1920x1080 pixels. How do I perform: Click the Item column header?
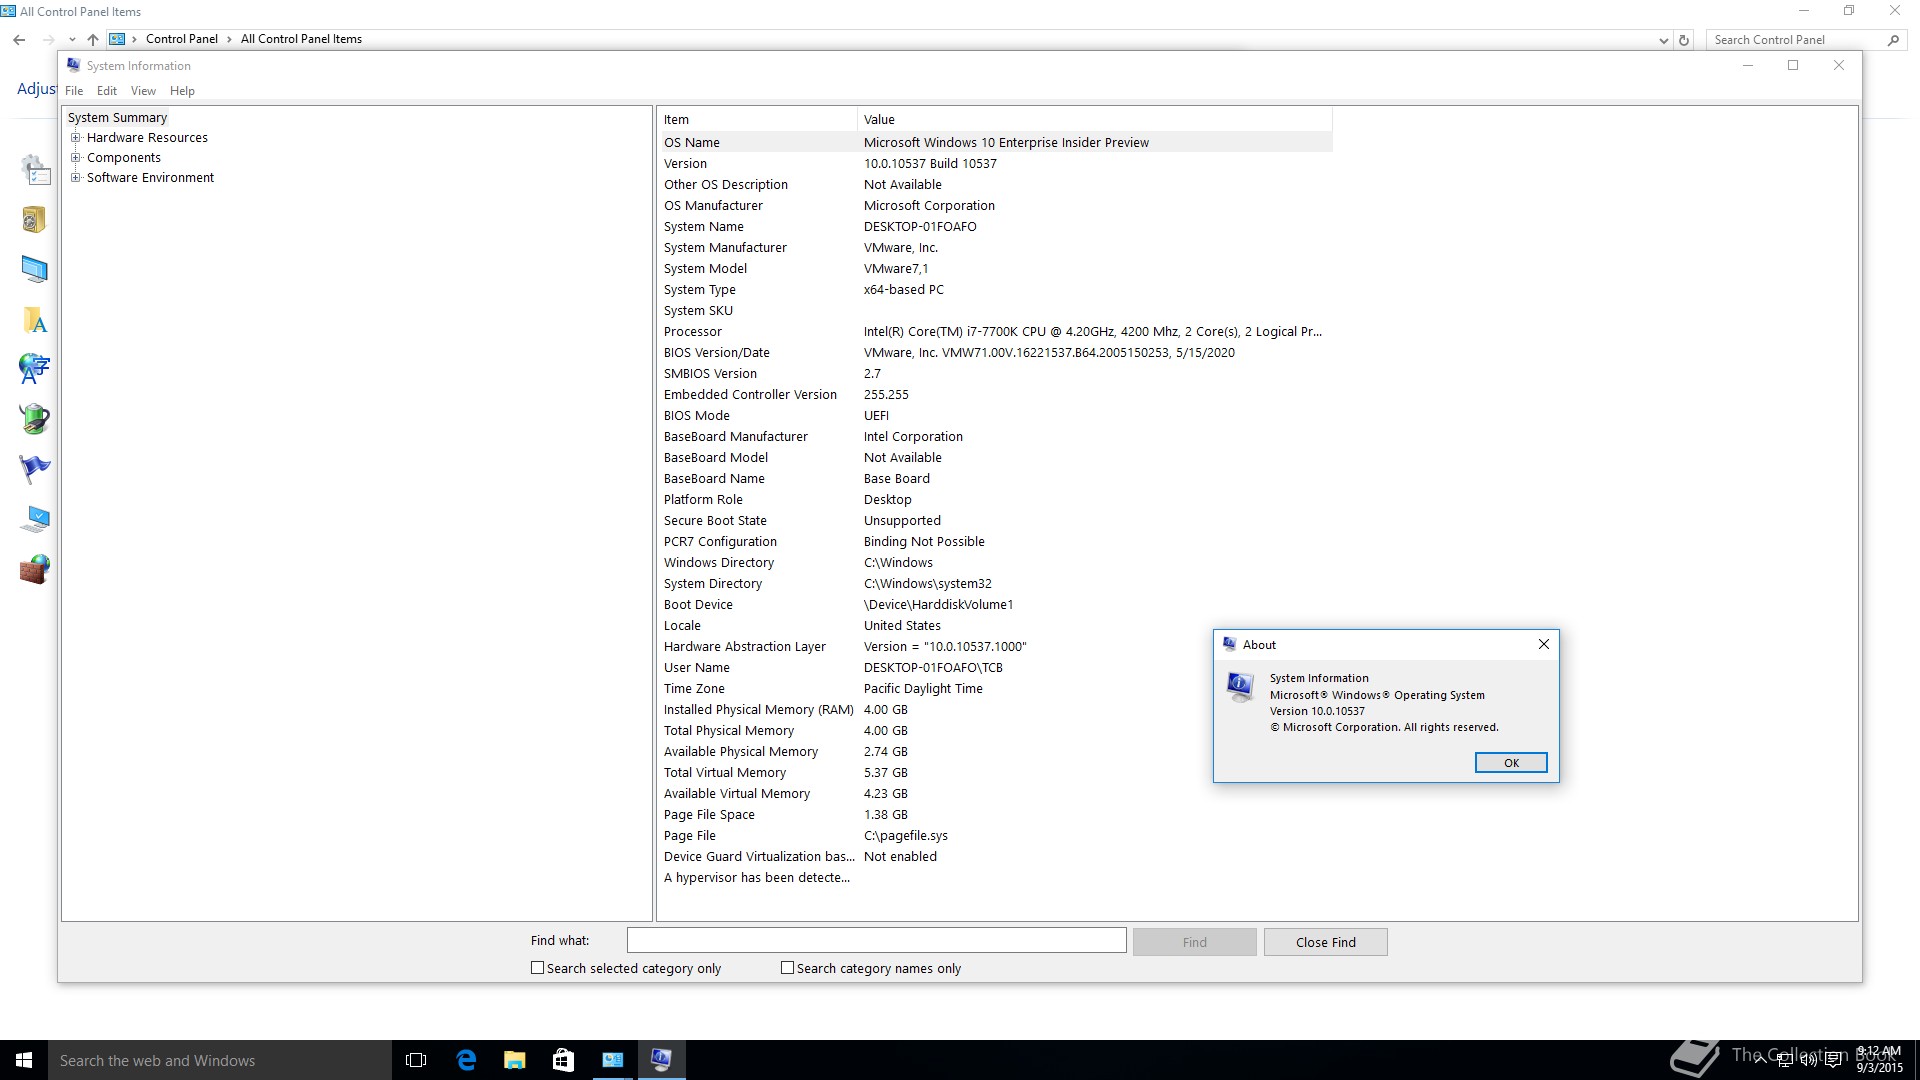(758, 120)
